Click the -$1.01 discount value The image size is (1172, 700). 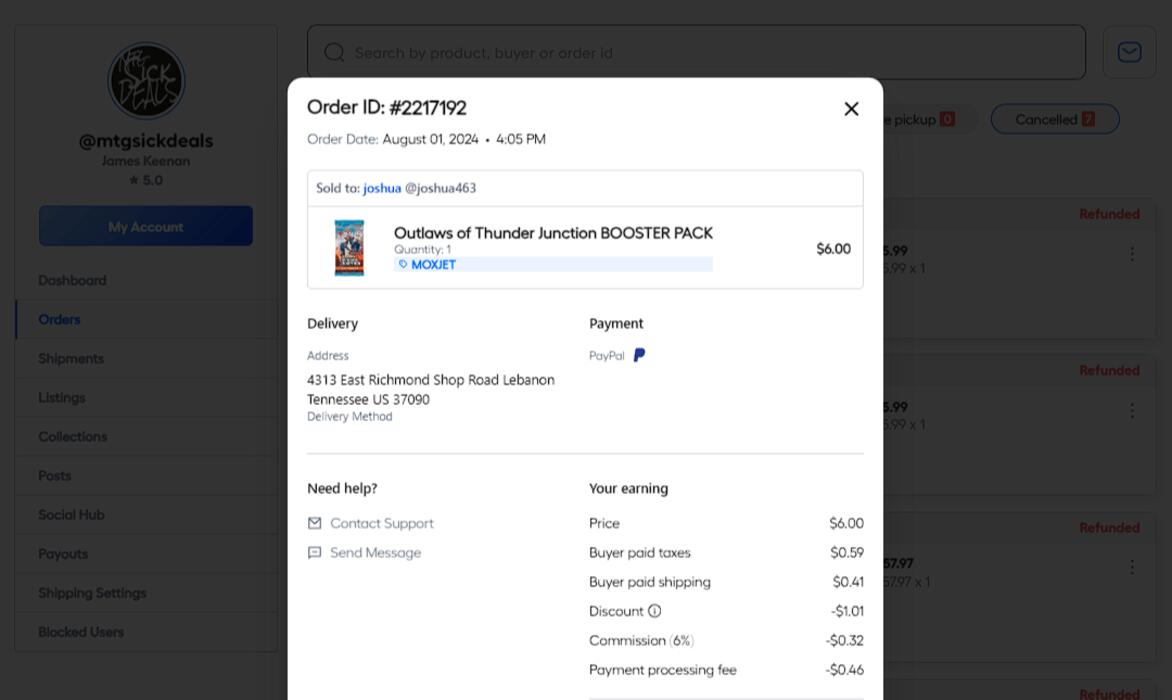pos(847,611)
